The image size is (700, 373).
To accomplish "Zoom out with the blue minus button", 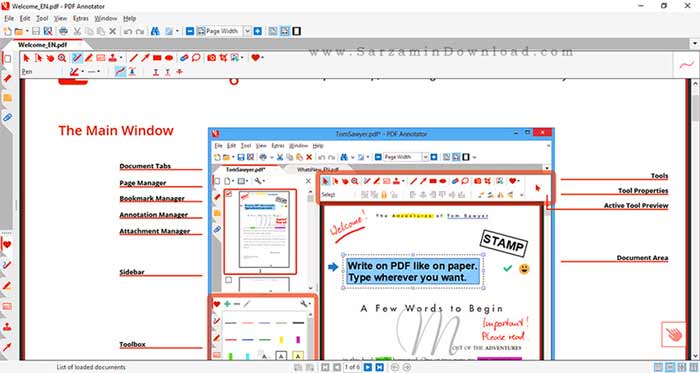I will point(190,31).
